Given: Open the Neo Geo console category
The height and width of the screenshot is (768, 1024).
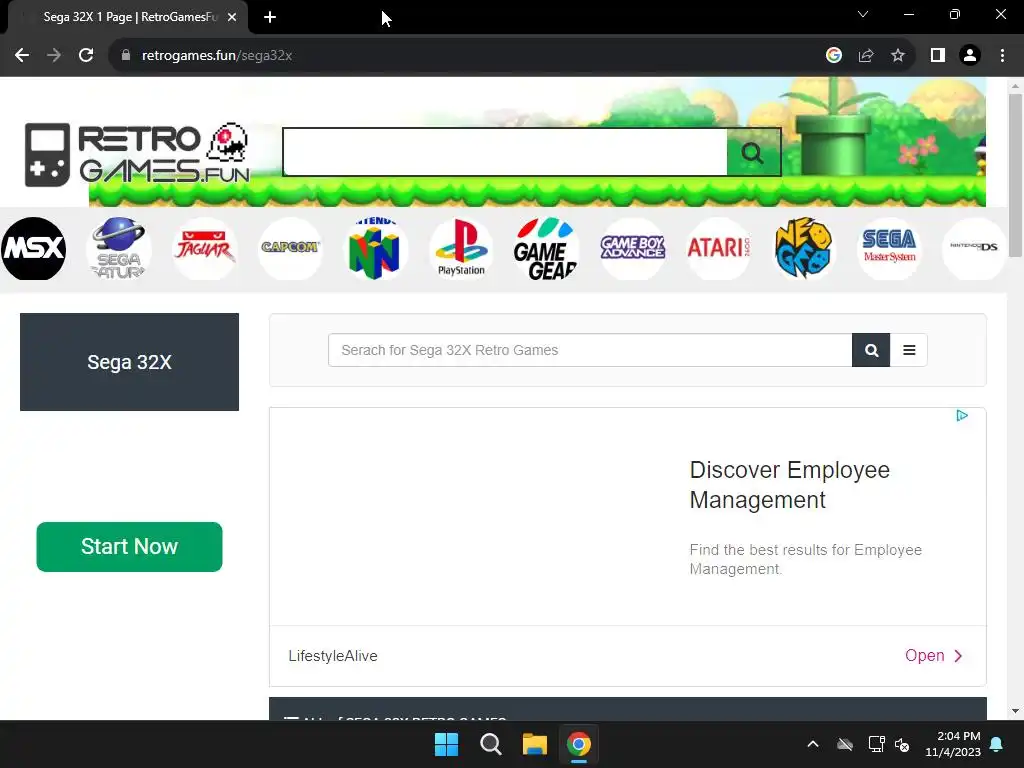Looking at the screenshot, I should [x=803, y=248].
